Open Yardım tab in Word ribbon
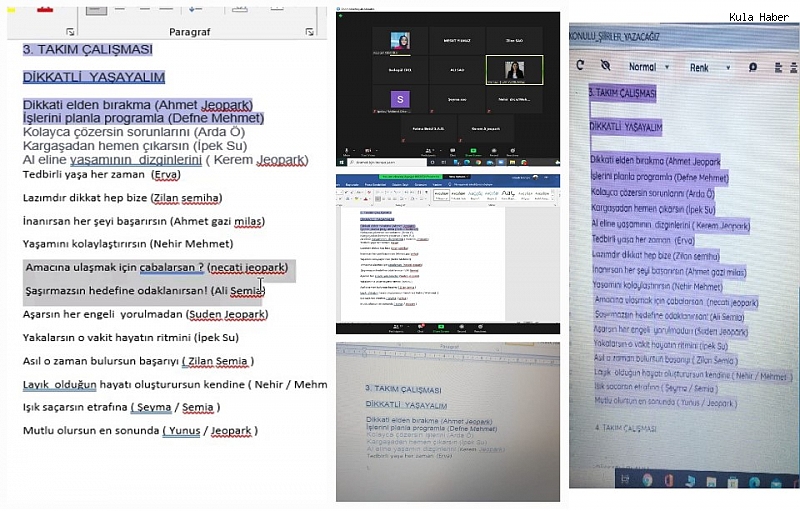This screenshot has height=511, width=800. tap(437, 185)
